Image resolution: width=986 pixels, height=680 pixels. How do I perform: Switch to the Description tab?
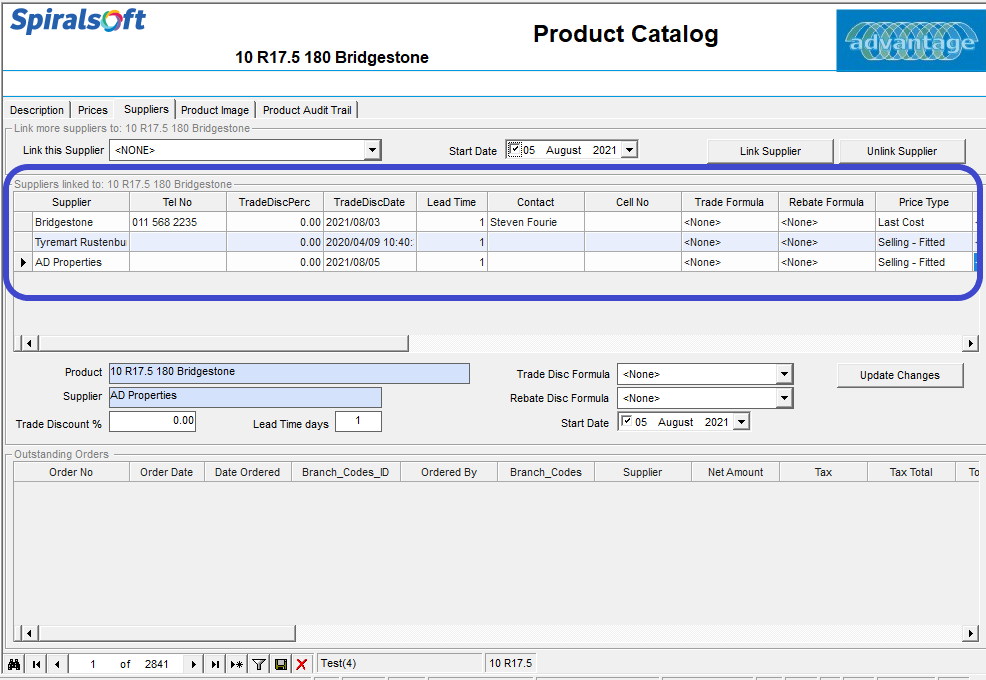coord(36,110)
